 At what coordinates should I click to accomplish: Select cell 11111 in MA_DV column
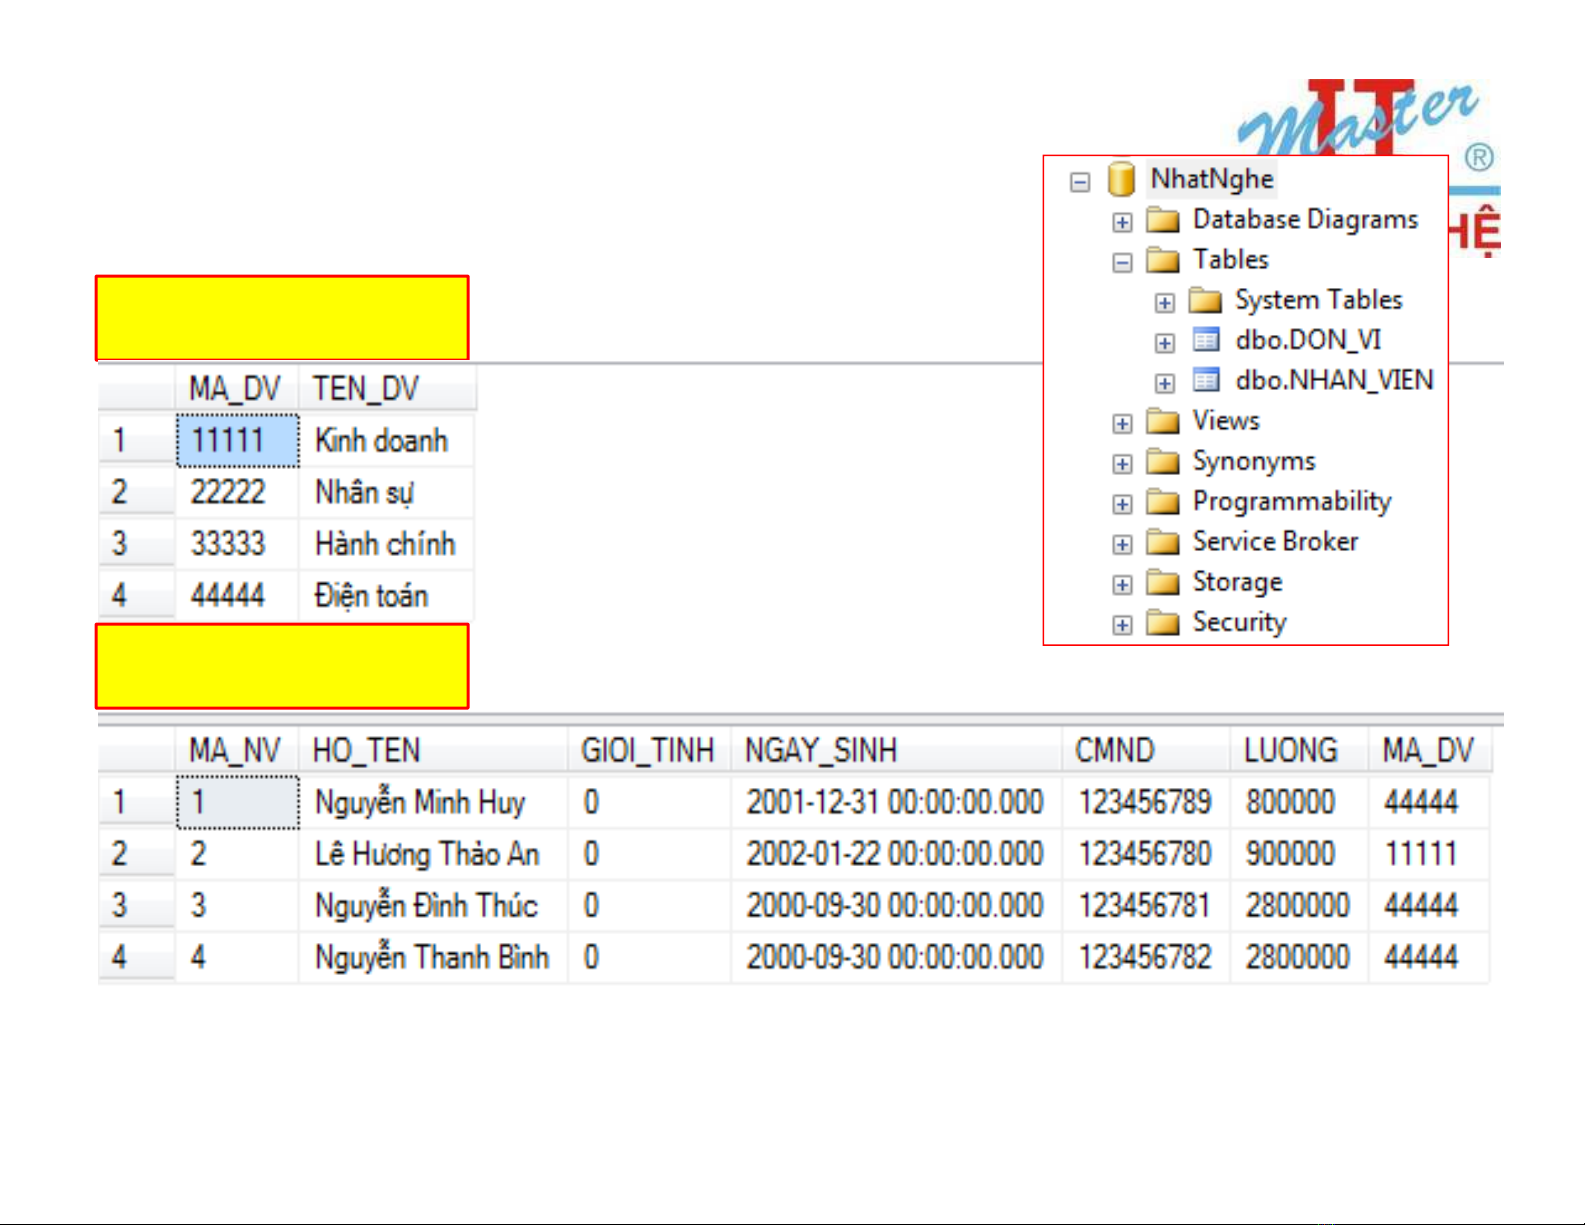coord(237,441)
